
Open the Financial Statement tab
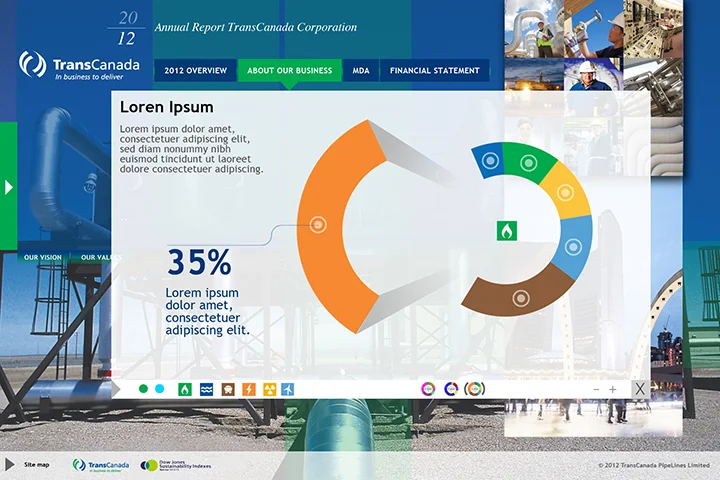pos(434,70)
